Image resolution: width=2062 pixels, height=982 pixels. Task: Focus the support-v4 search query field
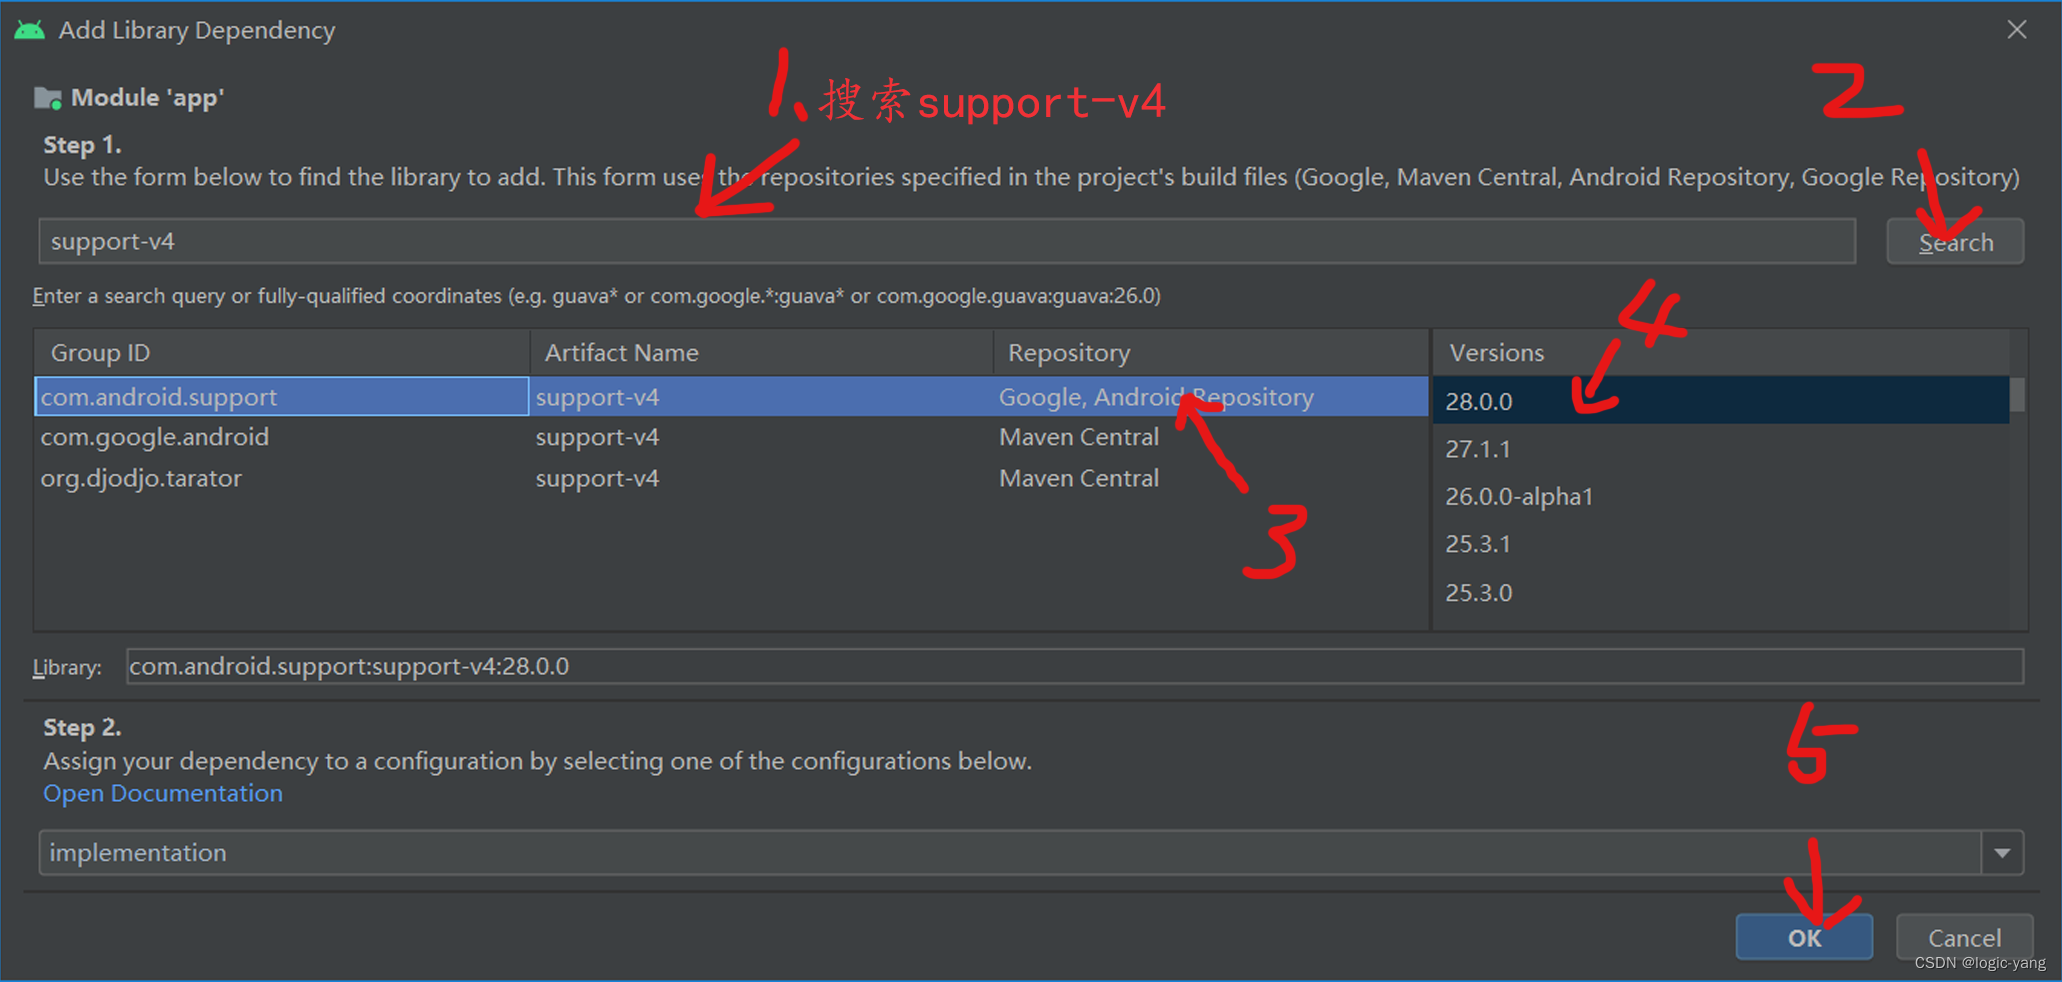[947, 241]
